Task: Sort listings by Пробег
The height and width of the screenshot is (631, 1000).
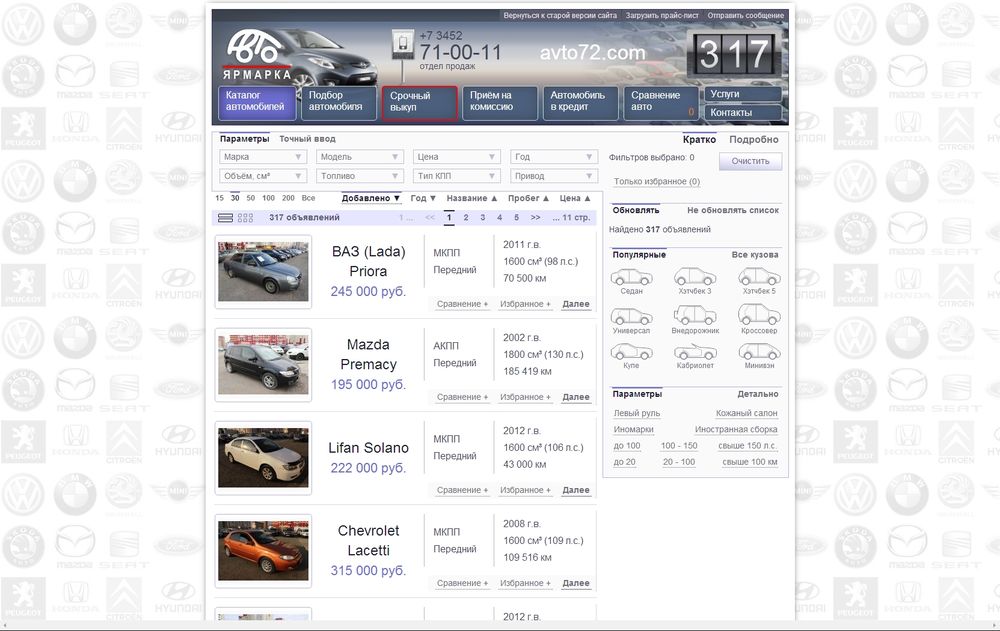Action: 528,198
